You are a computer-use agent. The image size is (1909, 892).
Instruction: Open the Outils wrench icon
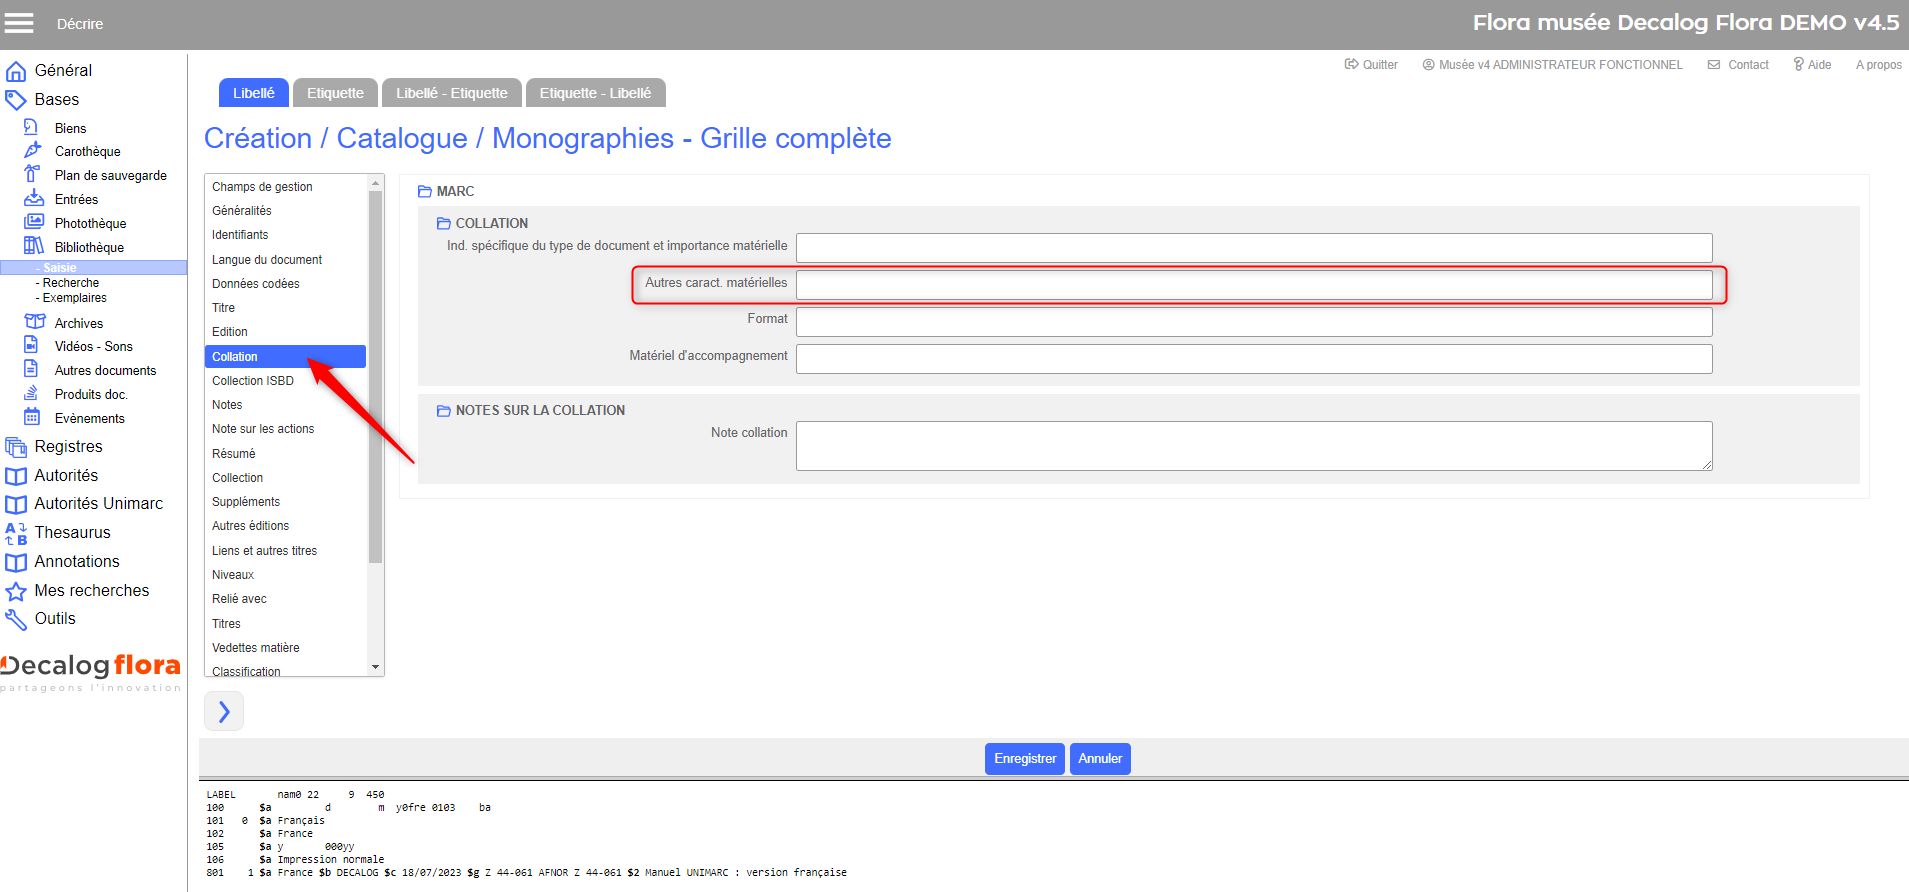(16, 620)
